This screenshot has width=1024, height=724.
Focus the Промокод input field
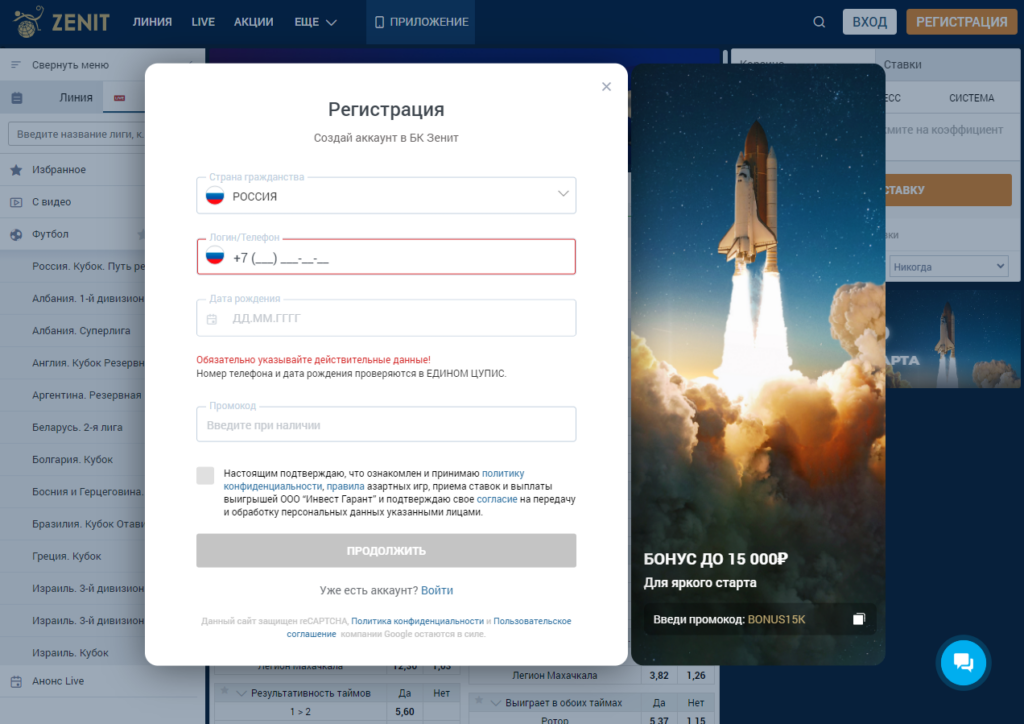[x=386, y=424]
